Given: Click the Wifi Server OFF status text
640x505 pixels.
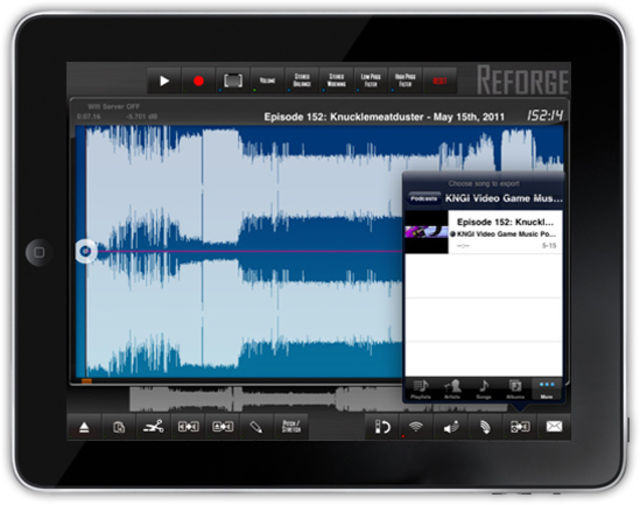Looking at the screenshot, I should [x=113, y=107].
